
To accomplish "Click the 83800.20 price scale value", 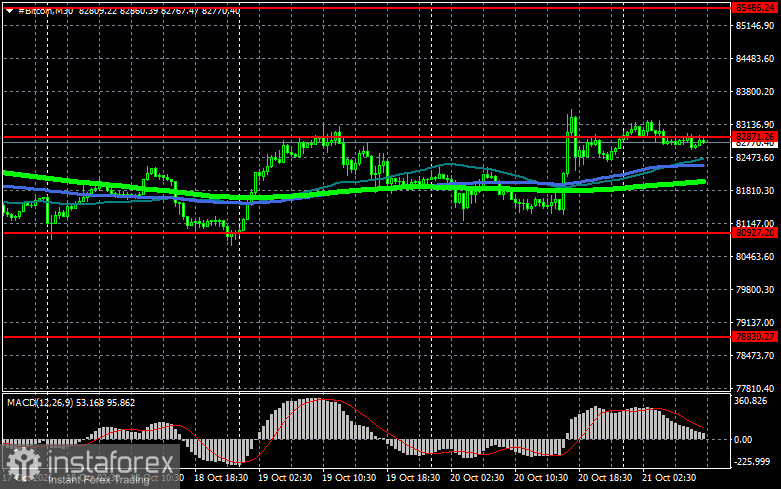I will 755,92.
